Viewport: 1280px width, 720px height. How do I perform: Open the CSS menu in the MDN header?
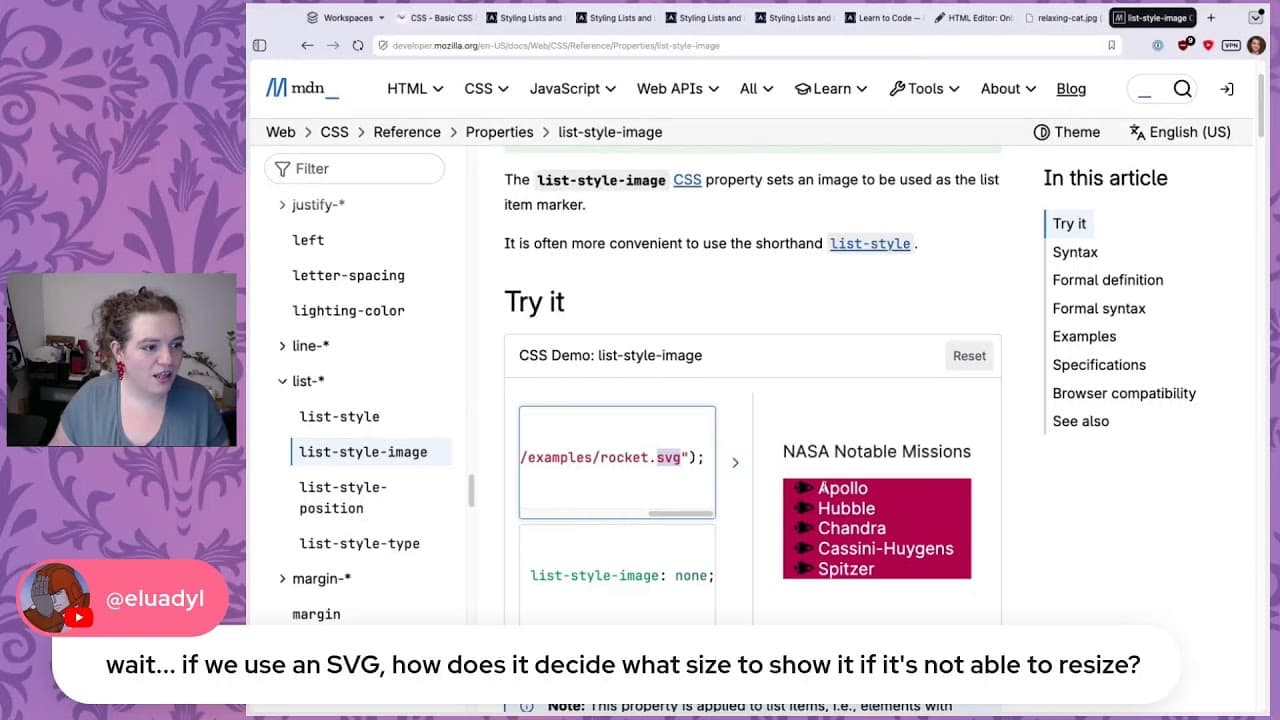point(486,88)
